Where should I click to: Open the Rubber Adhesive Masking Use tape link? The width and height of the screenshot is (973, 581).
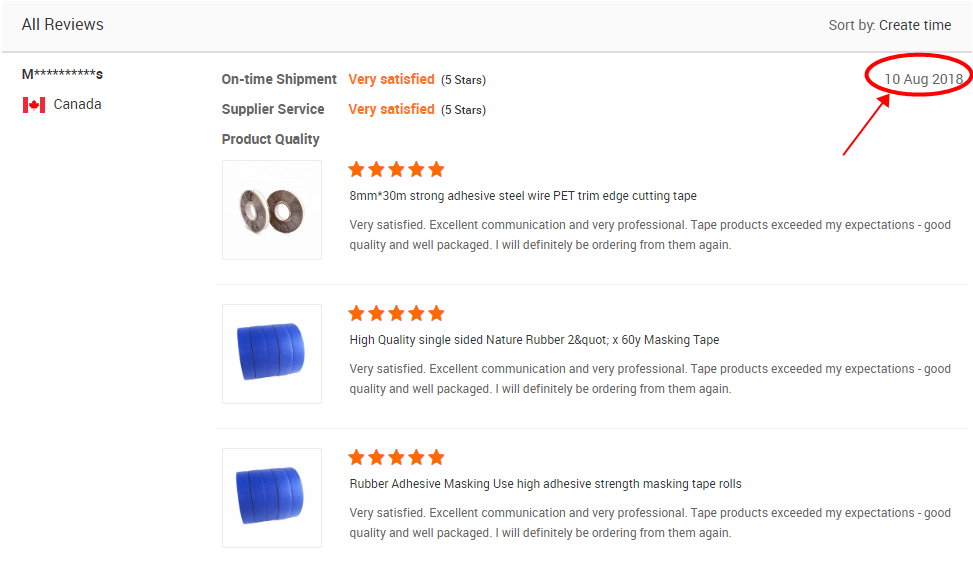545,484
